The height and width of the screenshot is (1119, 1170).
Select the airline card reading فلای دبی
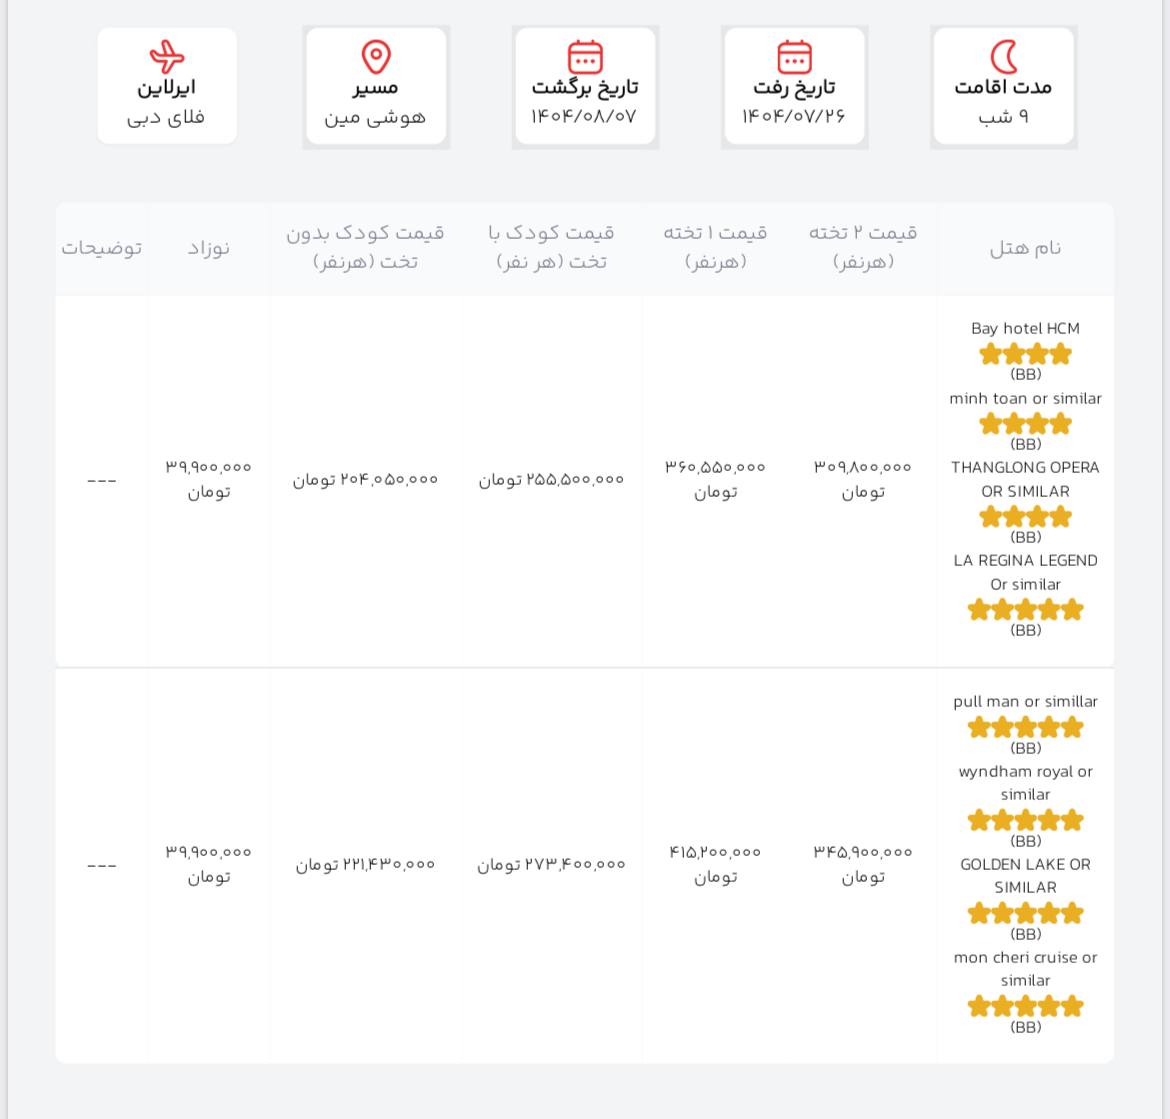(167, 86)
